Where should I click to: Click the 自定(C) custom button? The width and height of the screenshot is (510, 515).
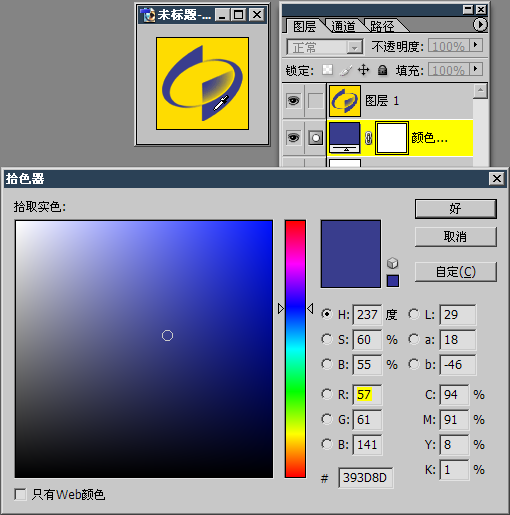tap(455, 272)
